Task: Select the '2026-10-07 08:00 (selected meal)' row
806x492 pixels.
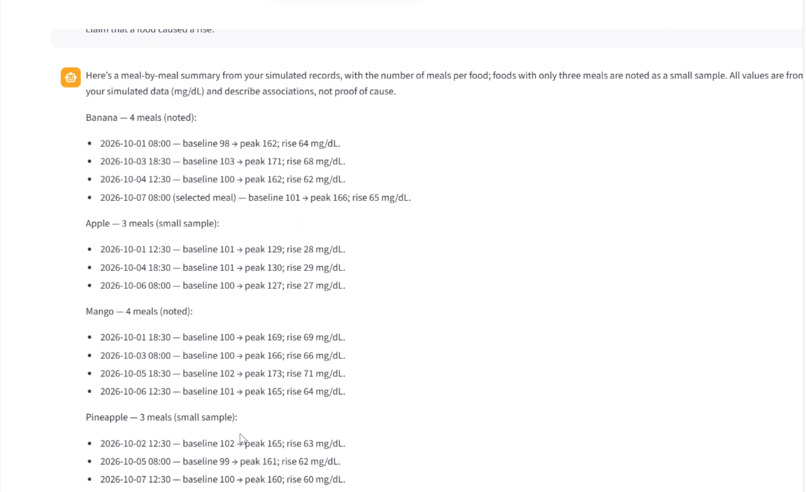Action: (x=255, y=197)
